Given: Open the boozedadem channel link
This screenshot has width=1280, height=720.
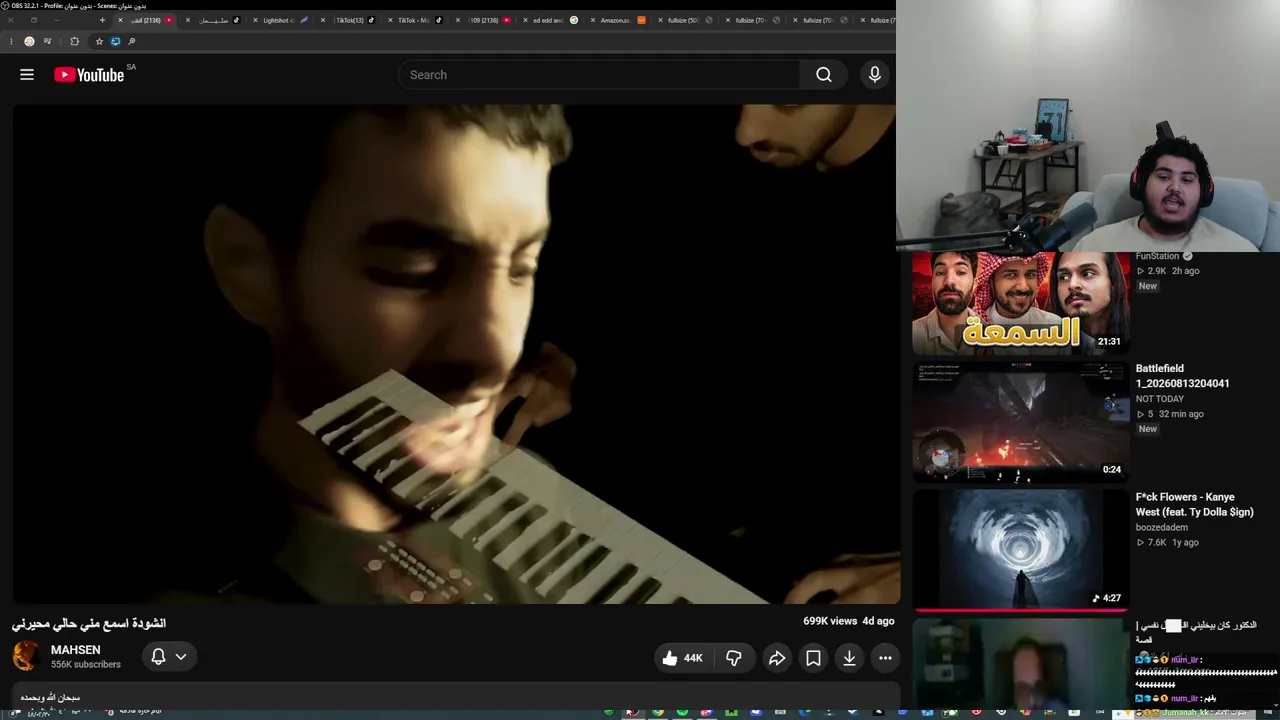Looking at the screenshot, I should (1162, 527).
